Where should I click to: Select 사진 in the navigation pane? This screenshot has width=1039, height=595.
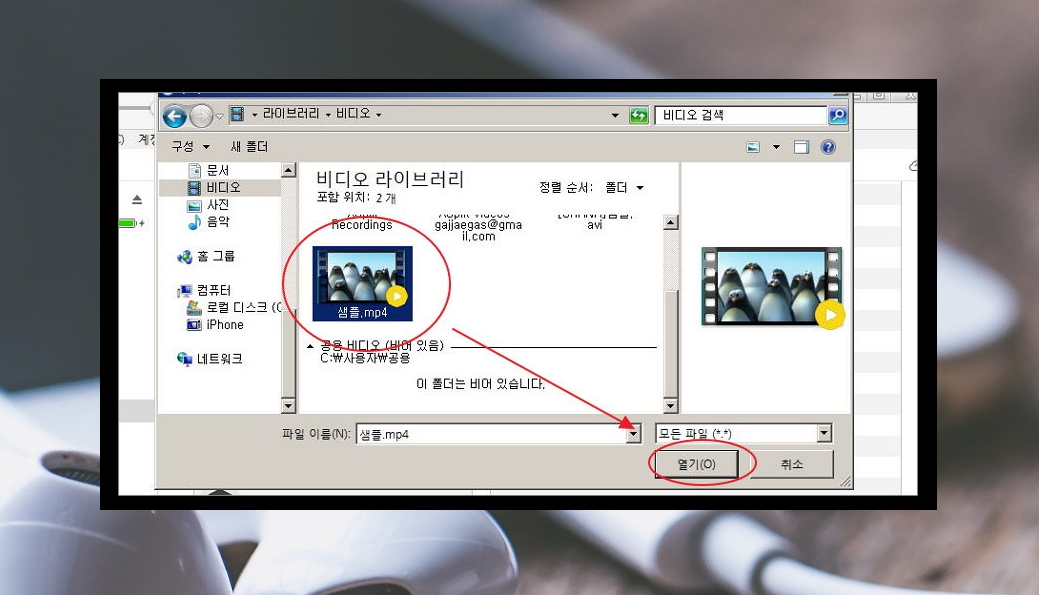pyautogui.click(x=218, y=205)
